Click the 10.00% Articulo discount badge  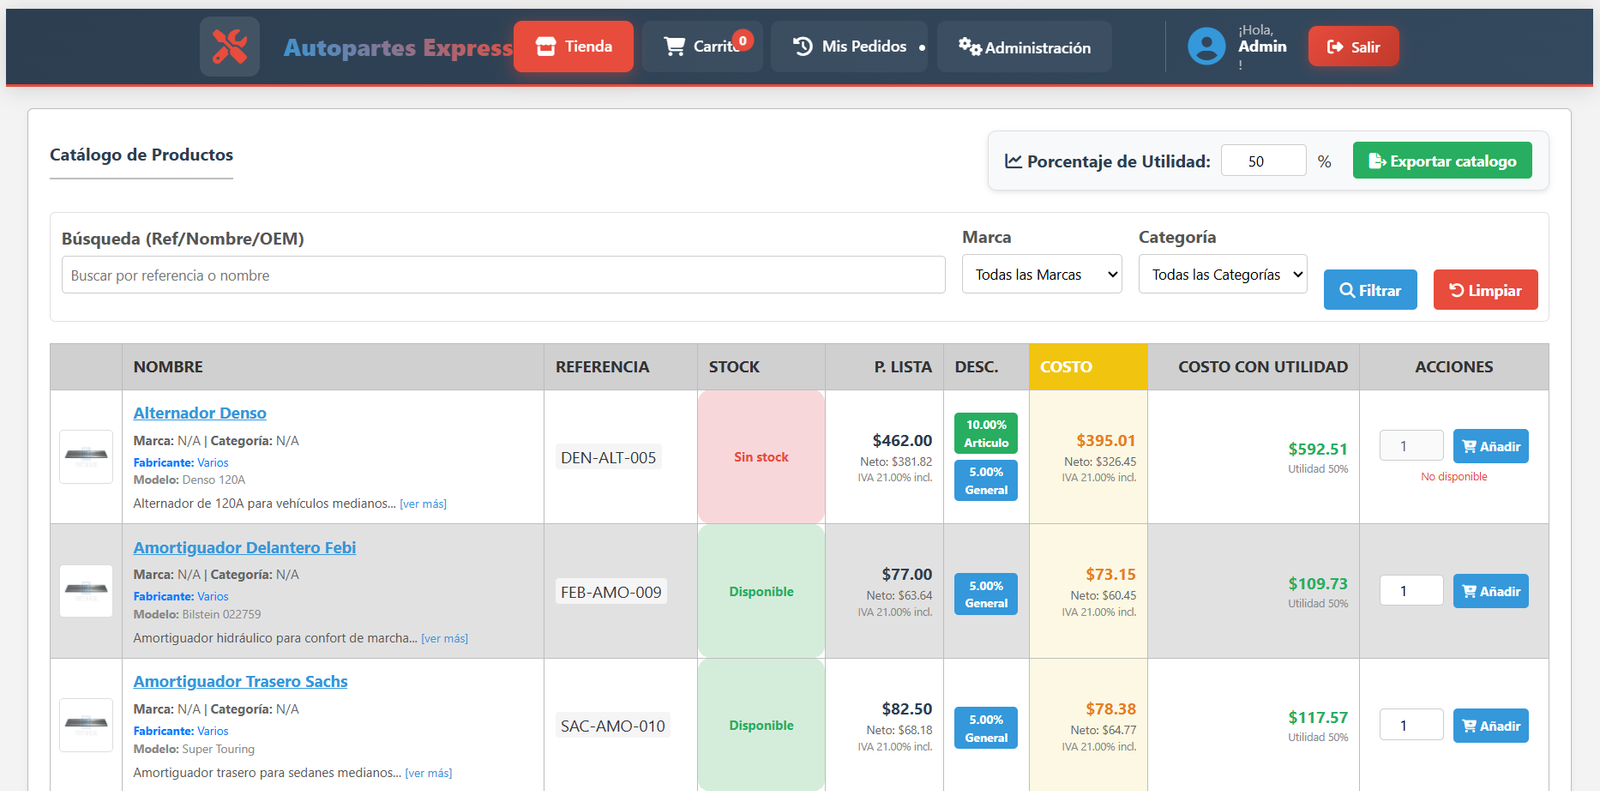coord(986,434)
